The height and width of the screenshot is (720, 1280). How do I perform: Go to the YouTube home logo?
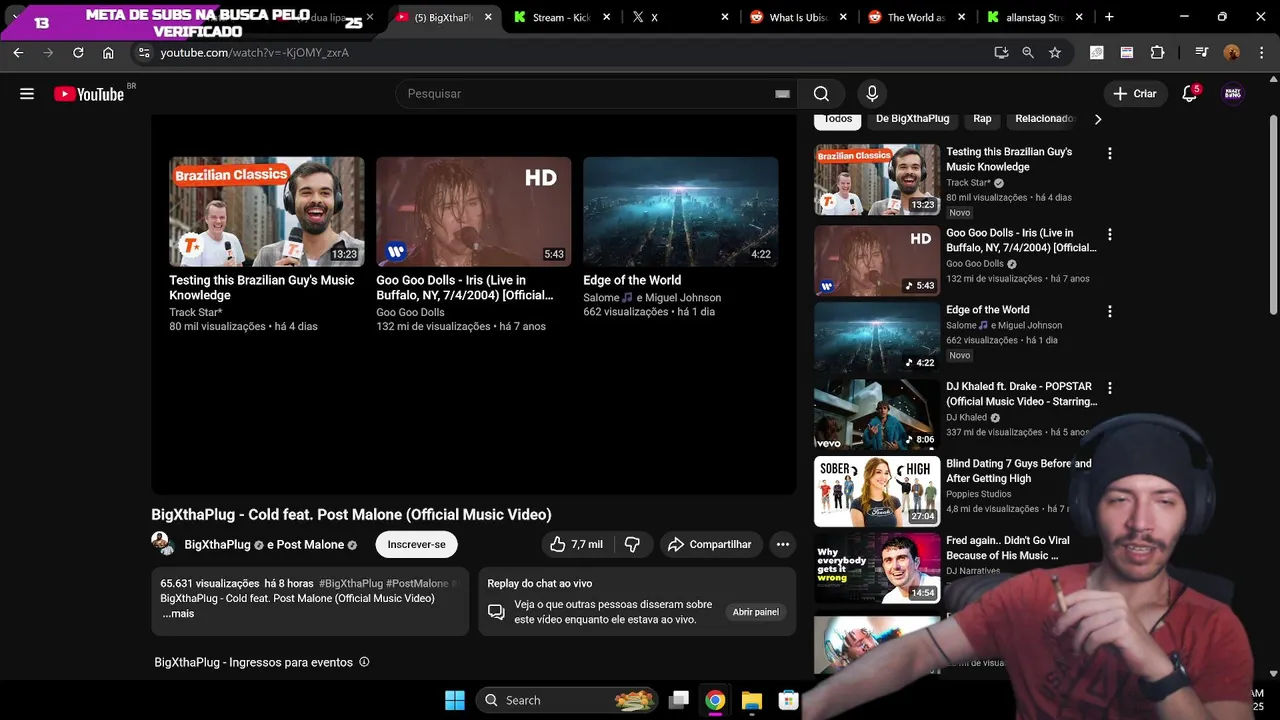89,94
